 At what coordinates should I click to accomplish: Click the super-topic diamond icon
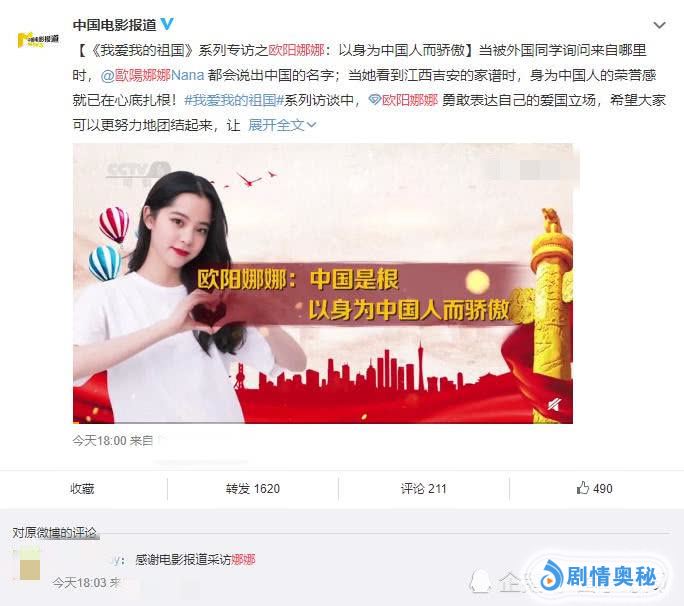(374, 100)
